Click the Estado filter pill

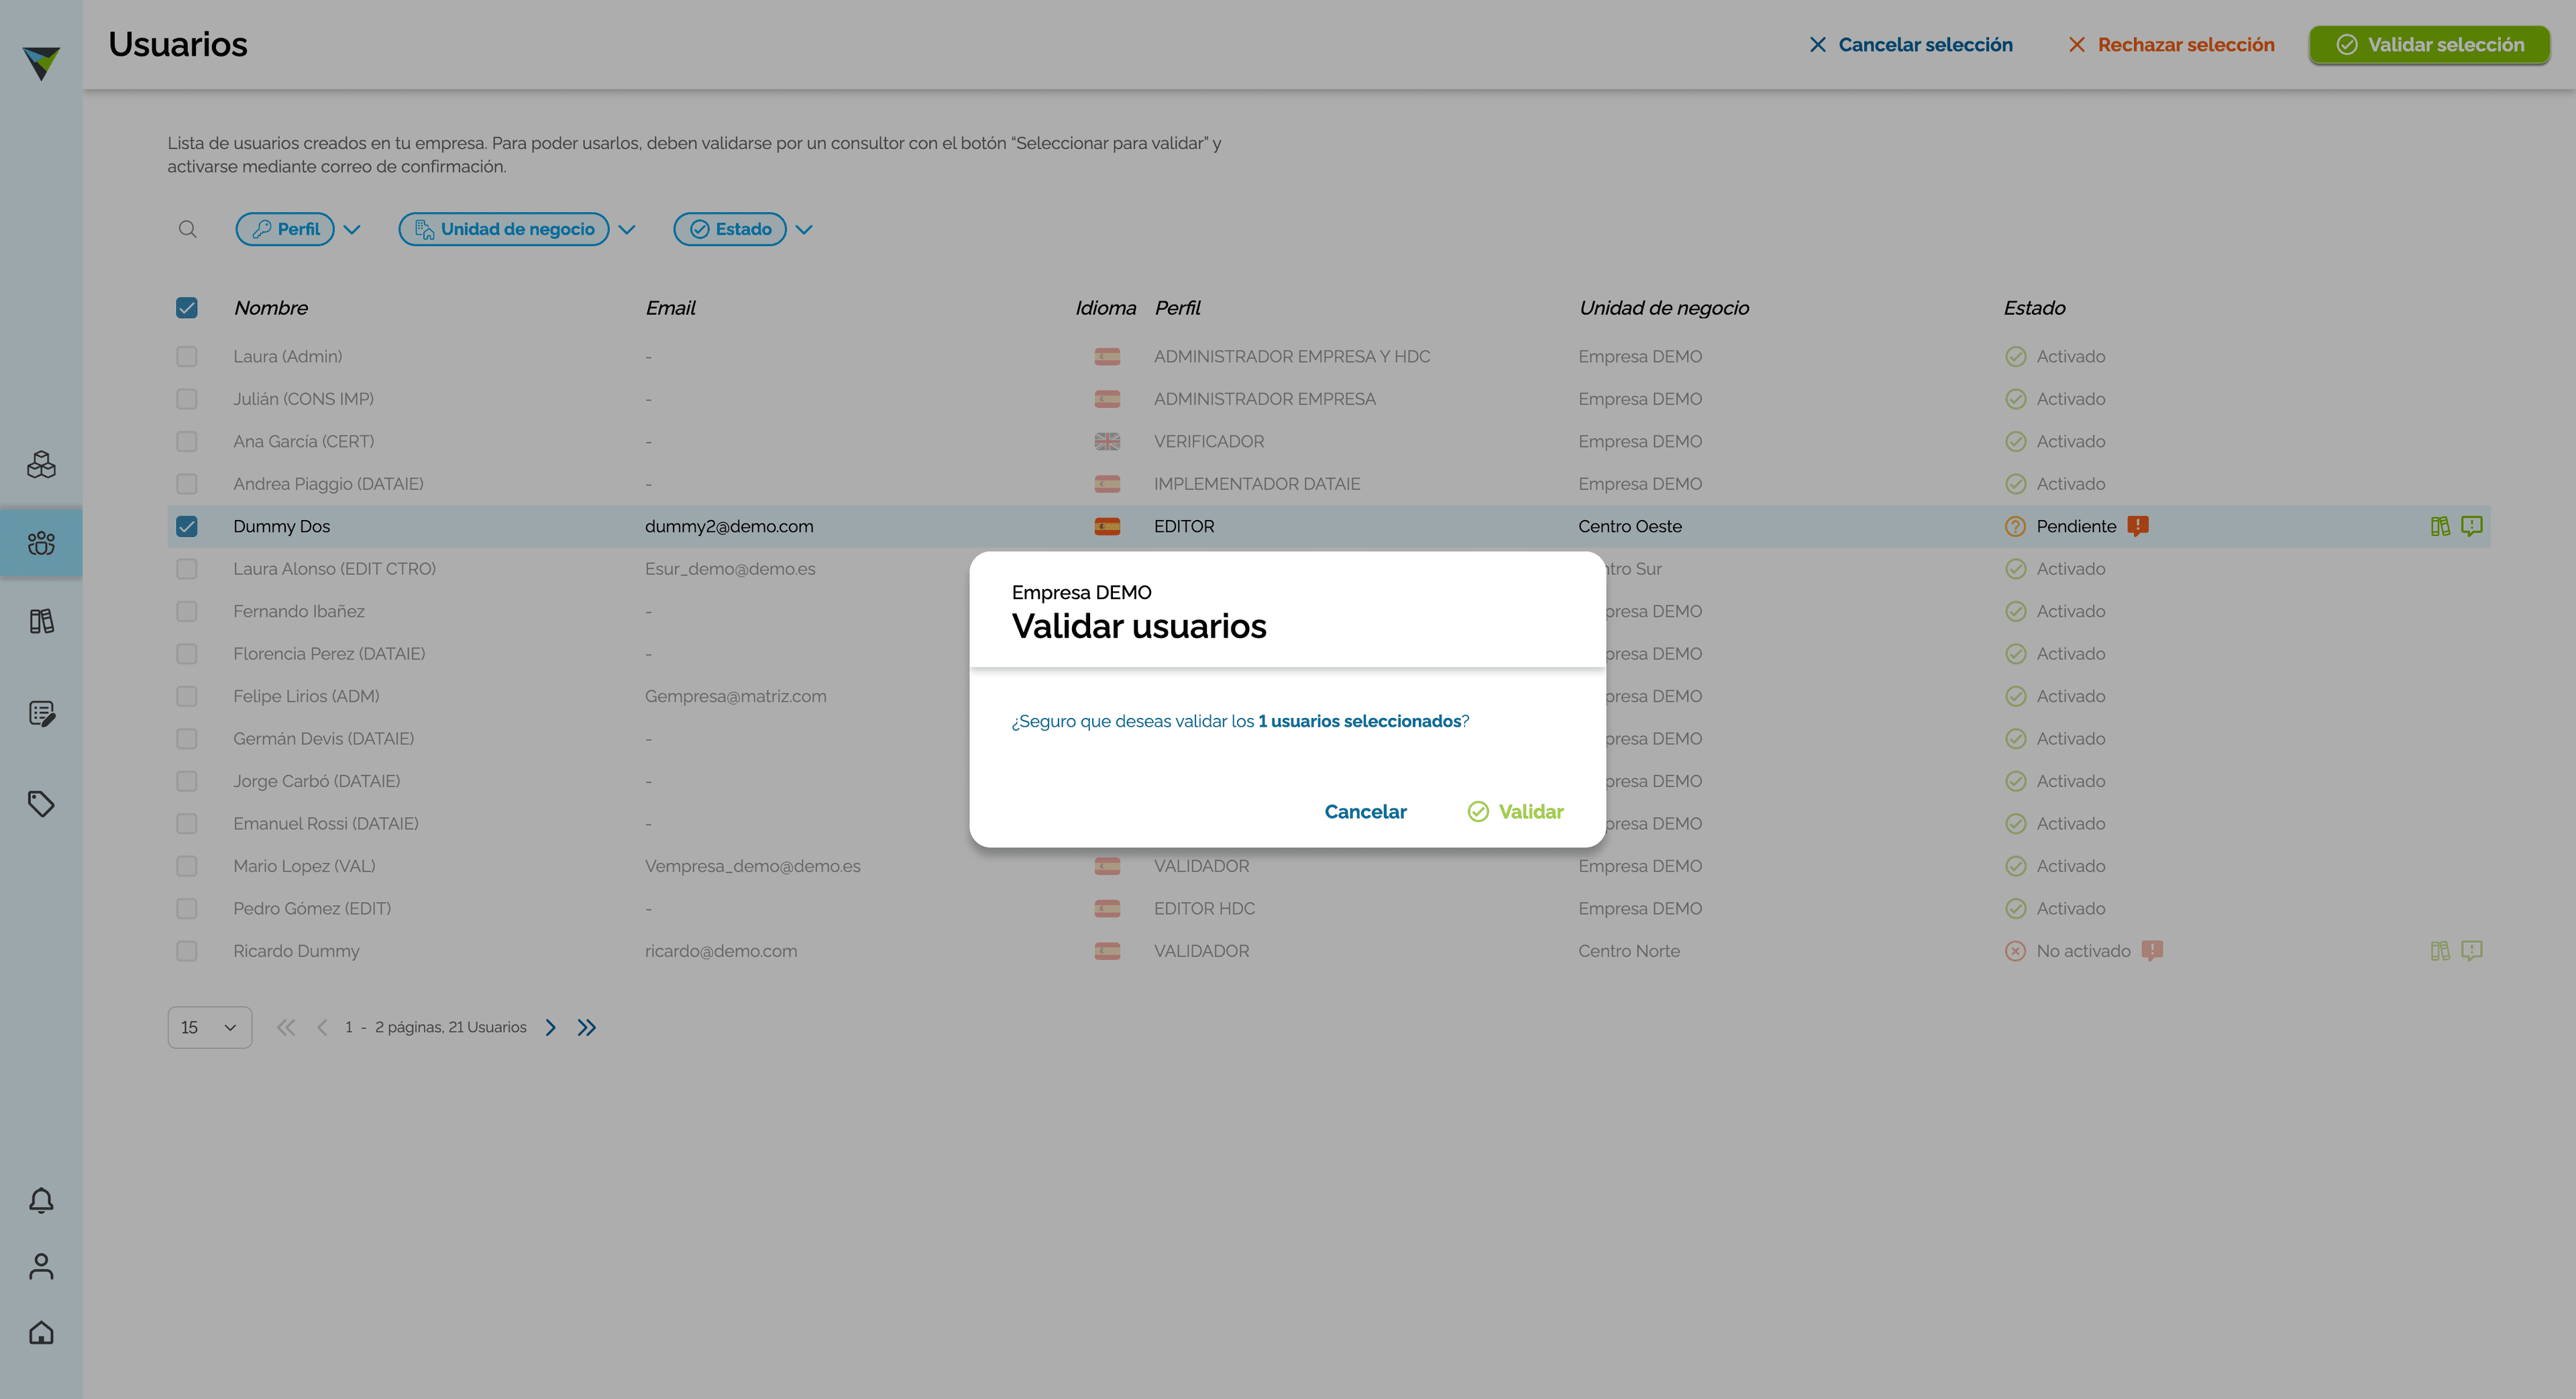(730, 229)
